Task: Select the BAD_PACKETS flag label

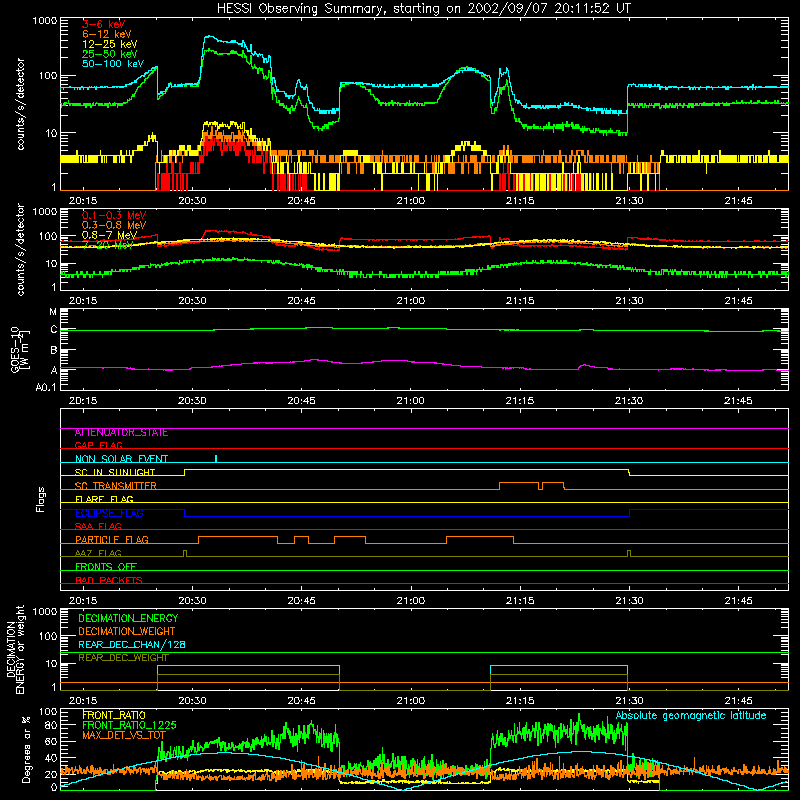Action: 109,580
